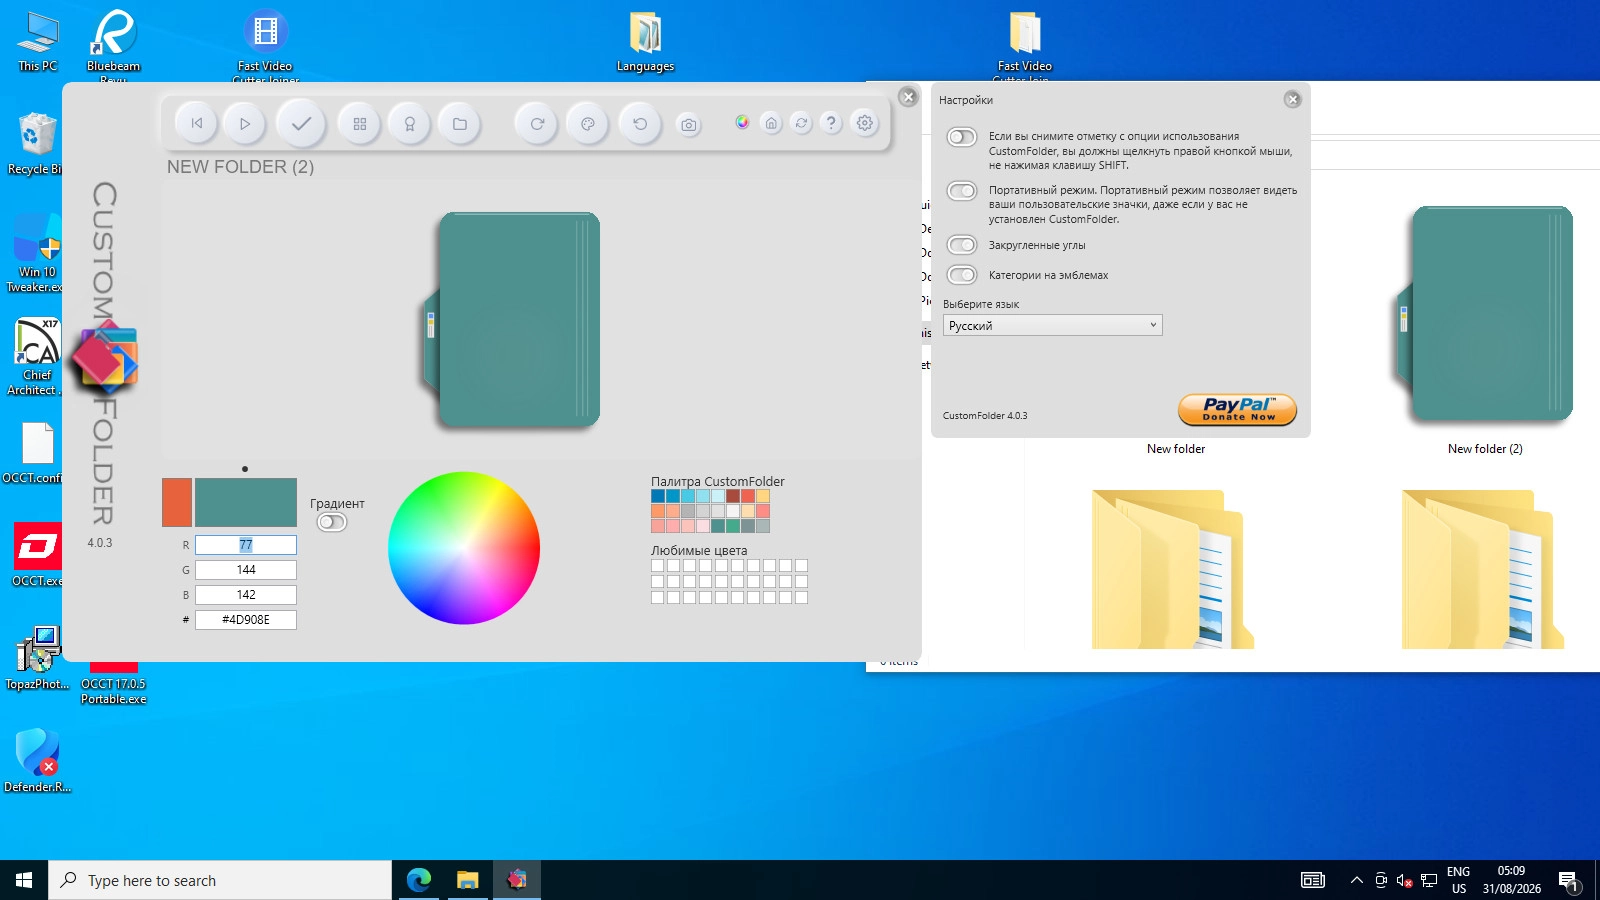1600x900 pixels.
Task: Open settings with the gear icon
Action: [865, 122]
